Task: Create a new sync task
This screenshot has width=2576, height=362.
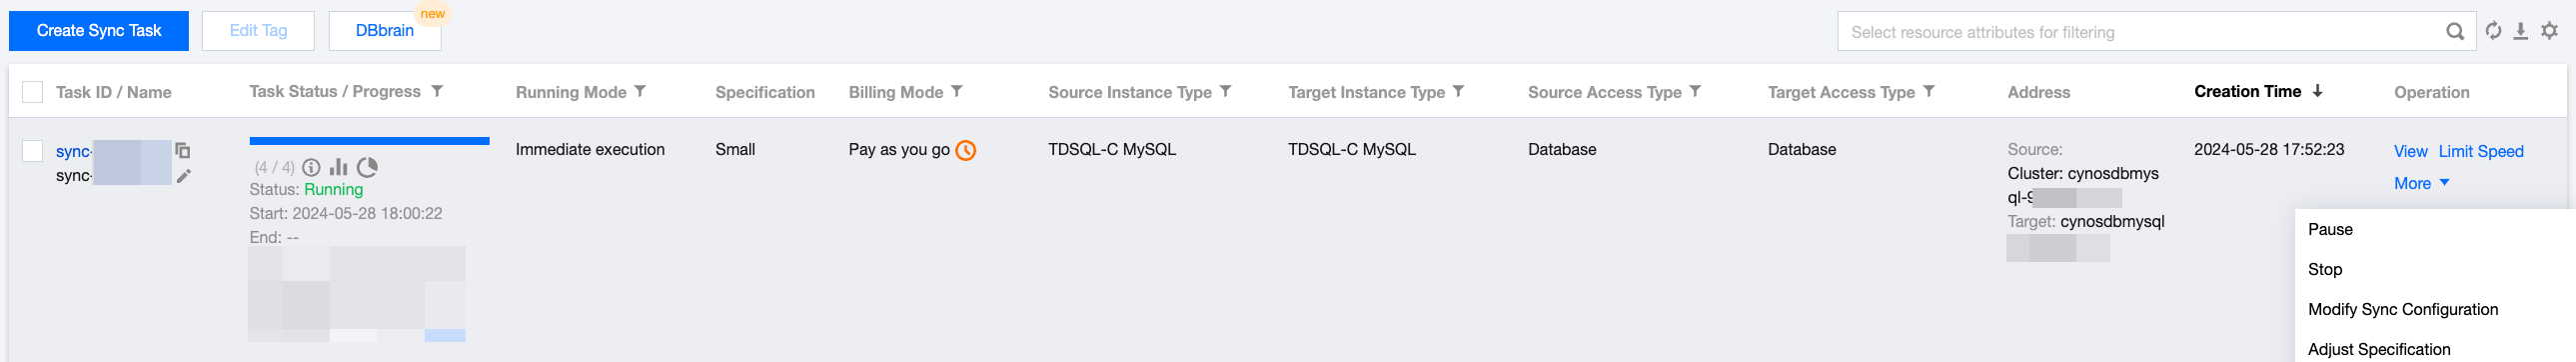Action: point(99,31)
